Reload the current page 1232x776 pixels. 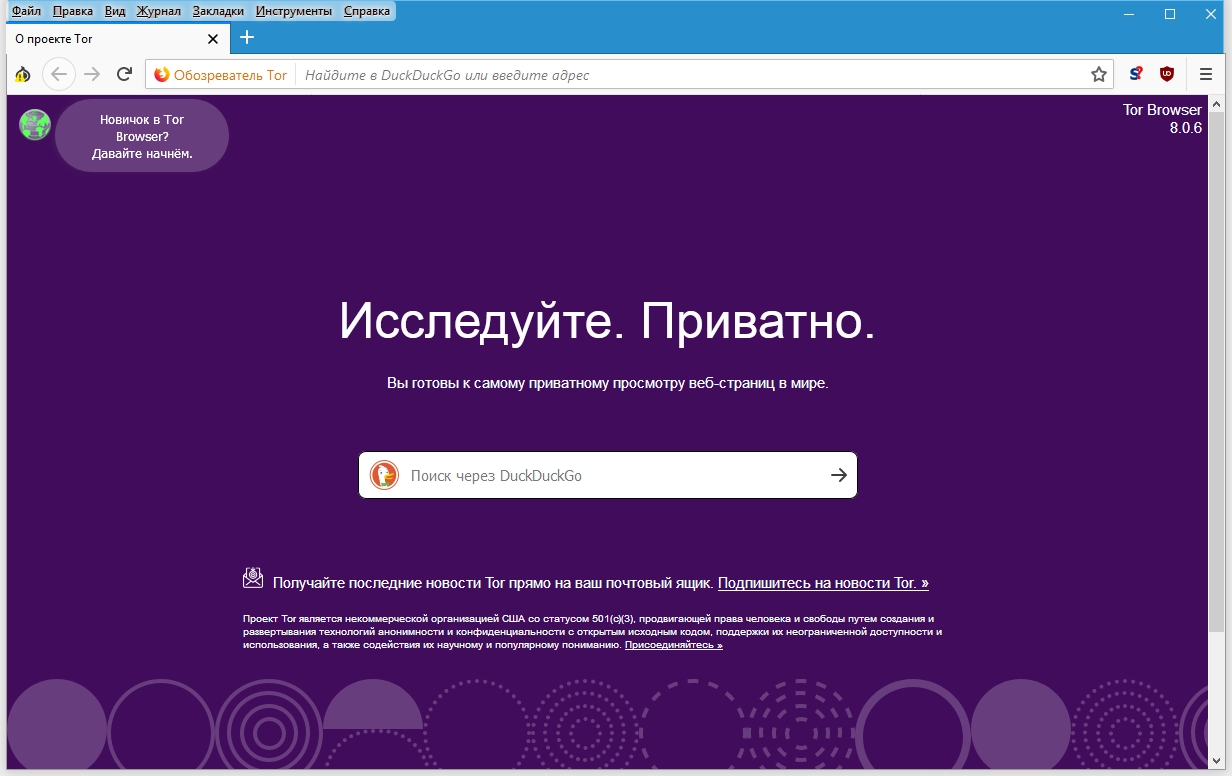tap(124, 74)
